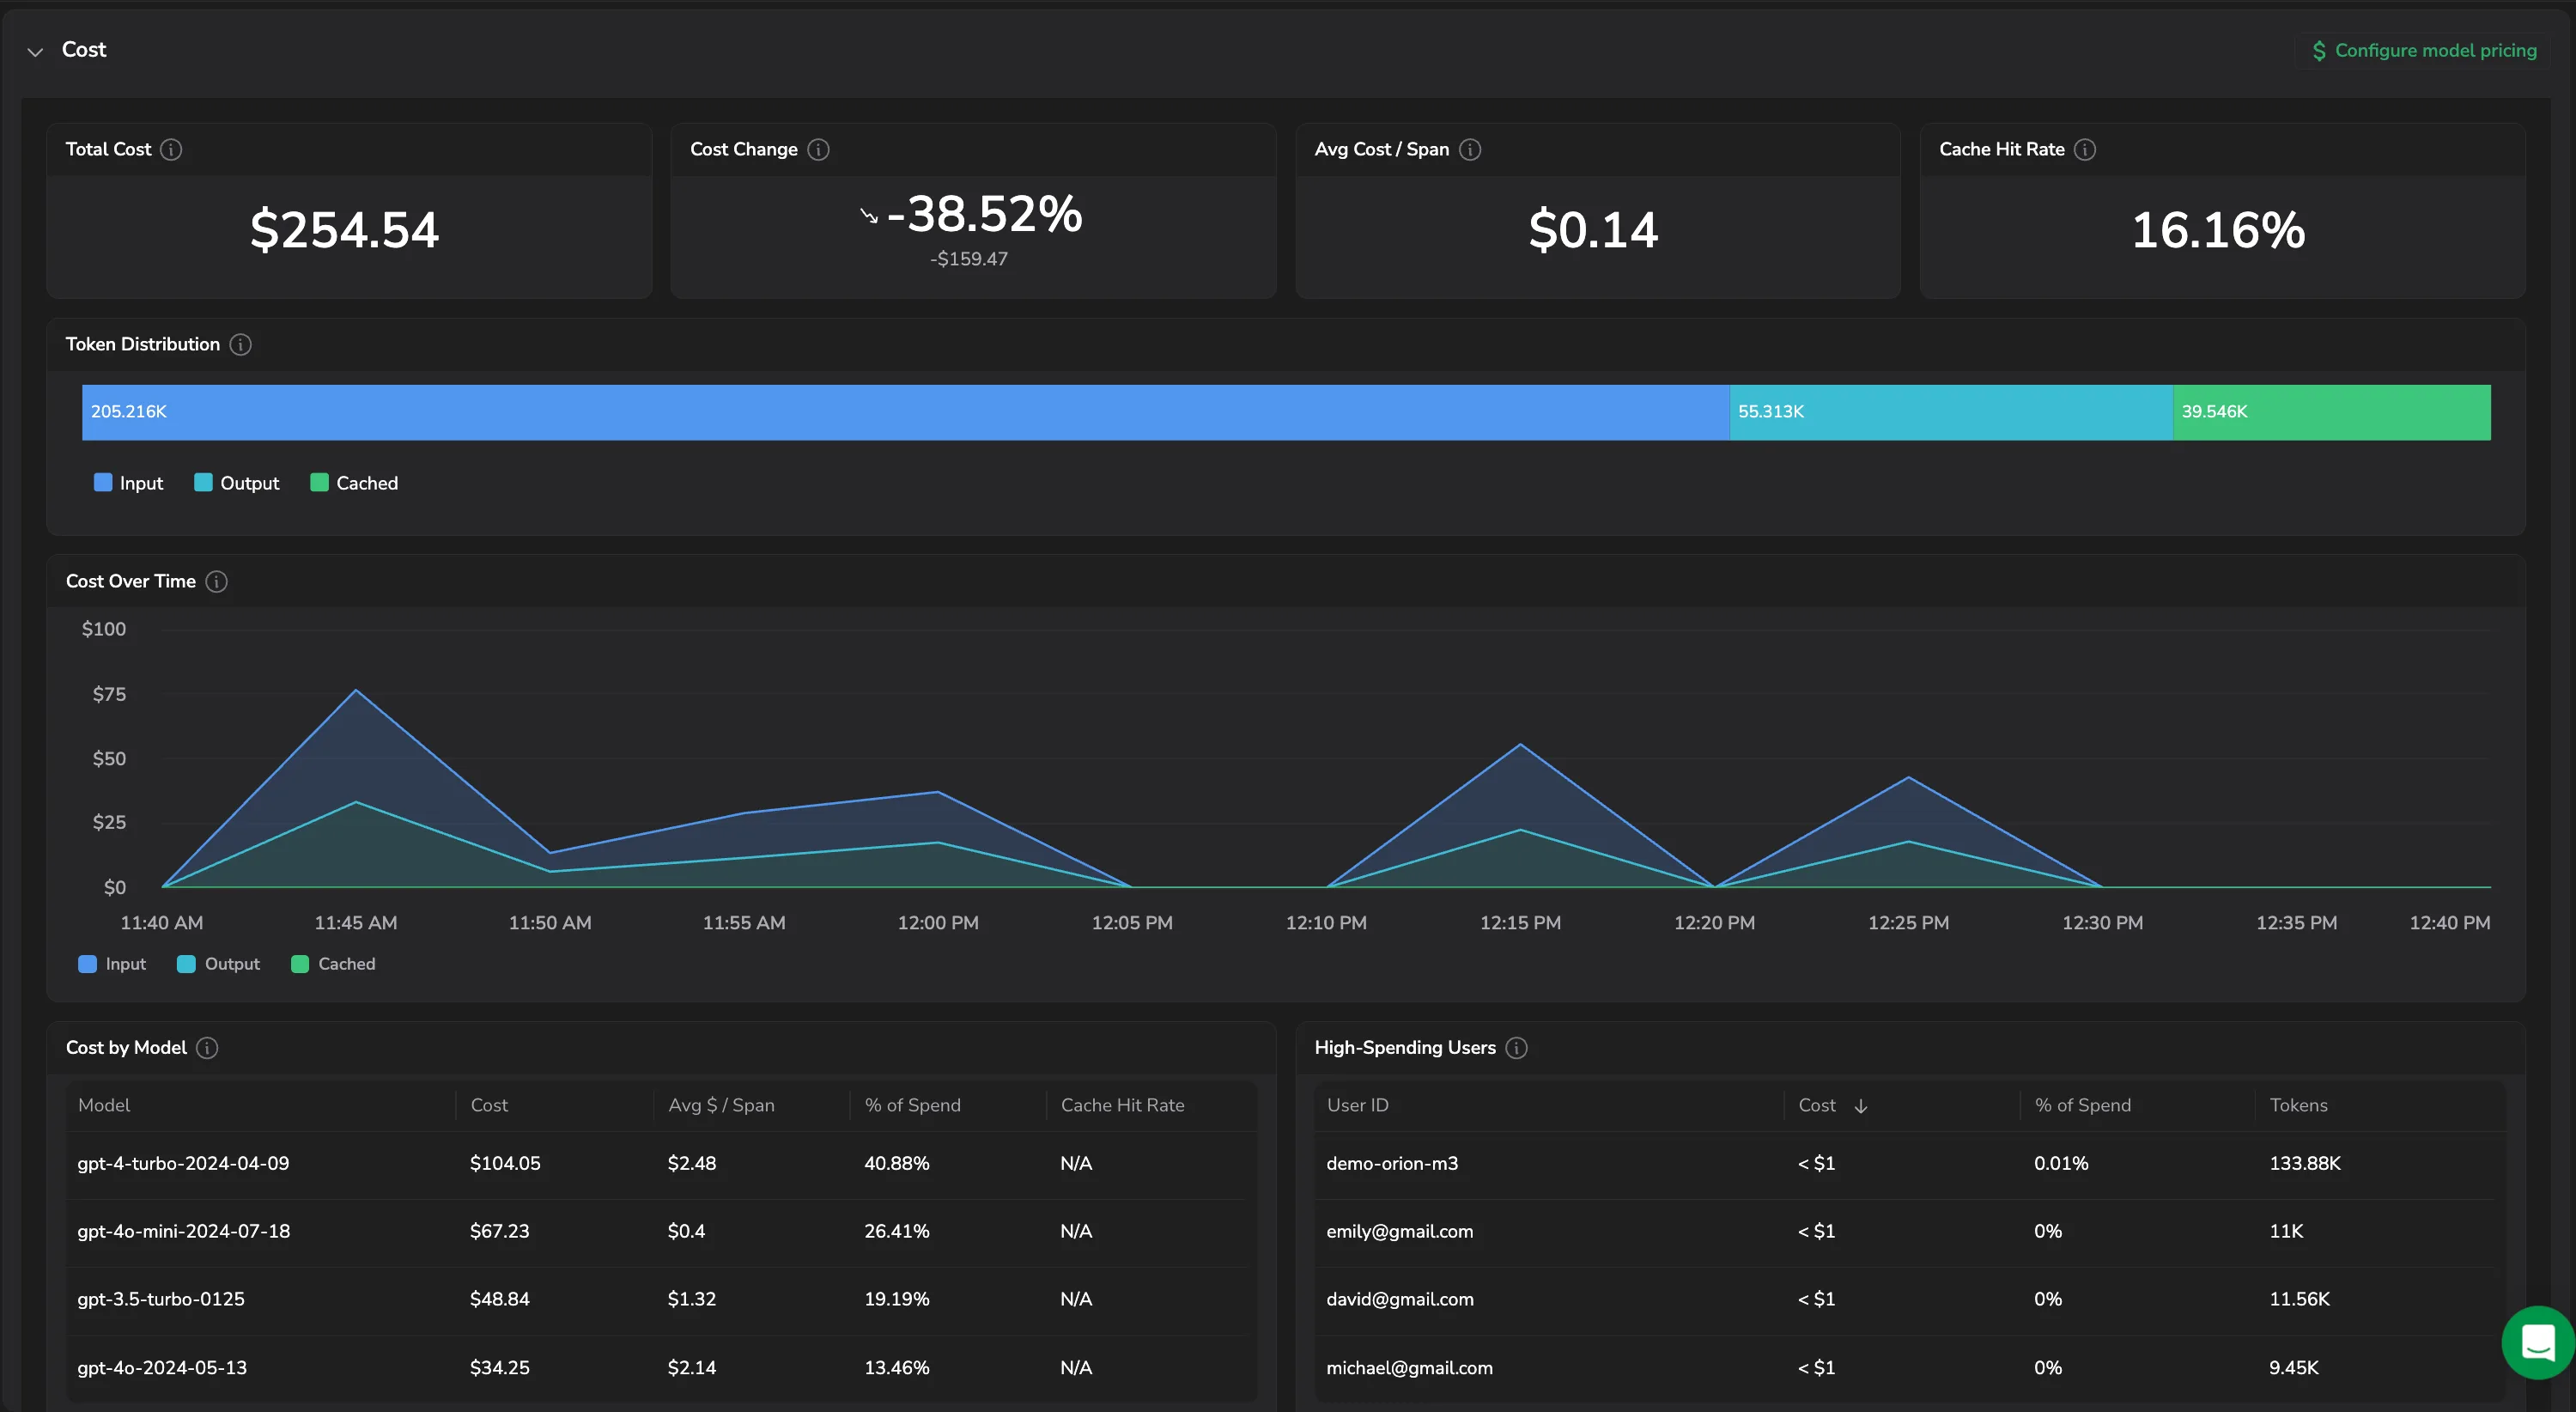Select the gpt-4o-mini-2024-07-18 model row
Screen dimensions: 2576x1412
pos(661,1232)
